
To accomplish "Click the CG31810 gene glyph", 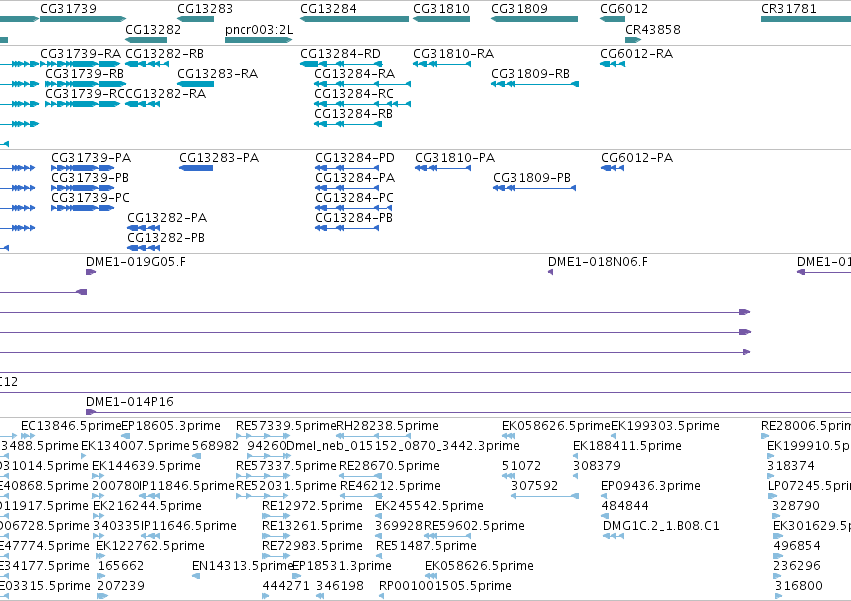I will (x=441, y=19).
